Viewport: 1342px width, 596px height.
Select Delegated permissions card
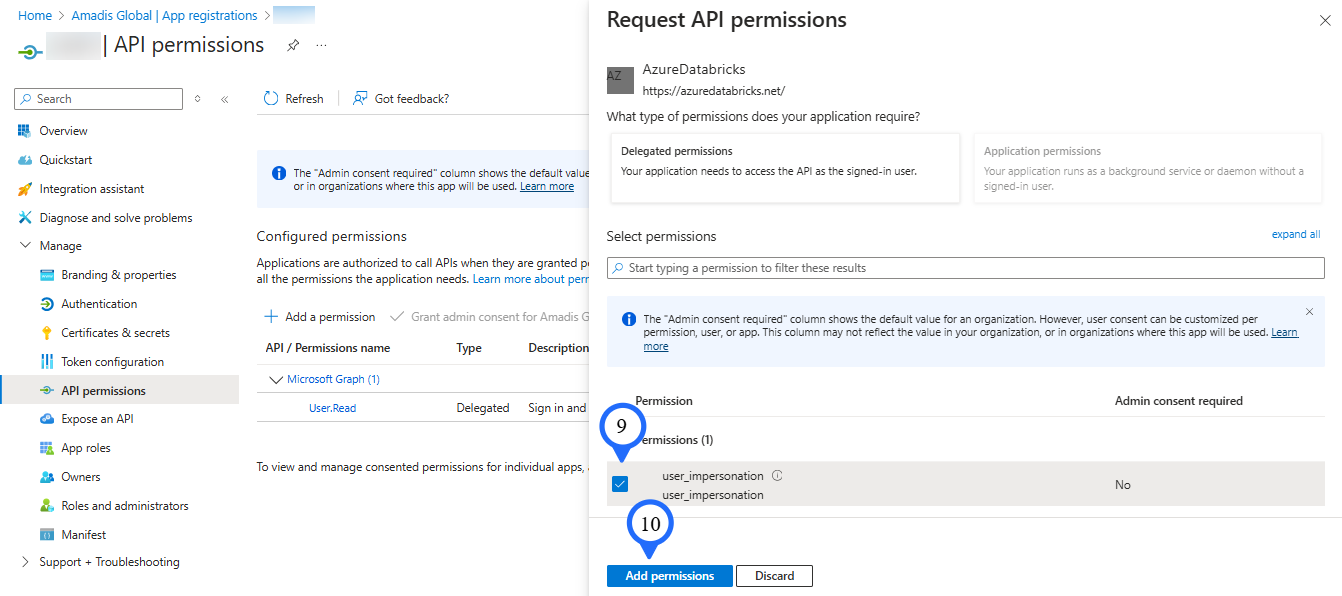coord(785,168)
